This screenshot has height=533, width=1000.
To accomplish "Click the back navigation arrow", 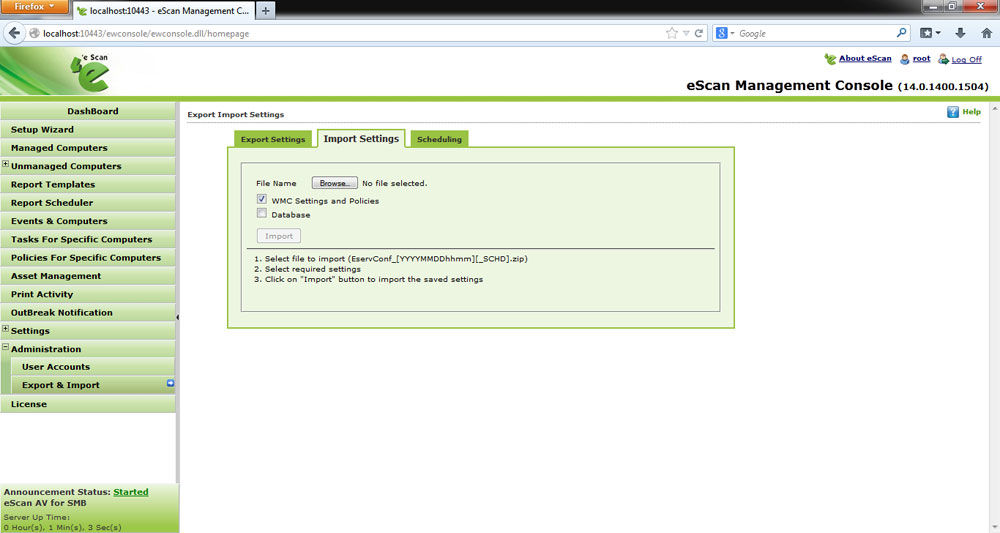I will [14, 33].
